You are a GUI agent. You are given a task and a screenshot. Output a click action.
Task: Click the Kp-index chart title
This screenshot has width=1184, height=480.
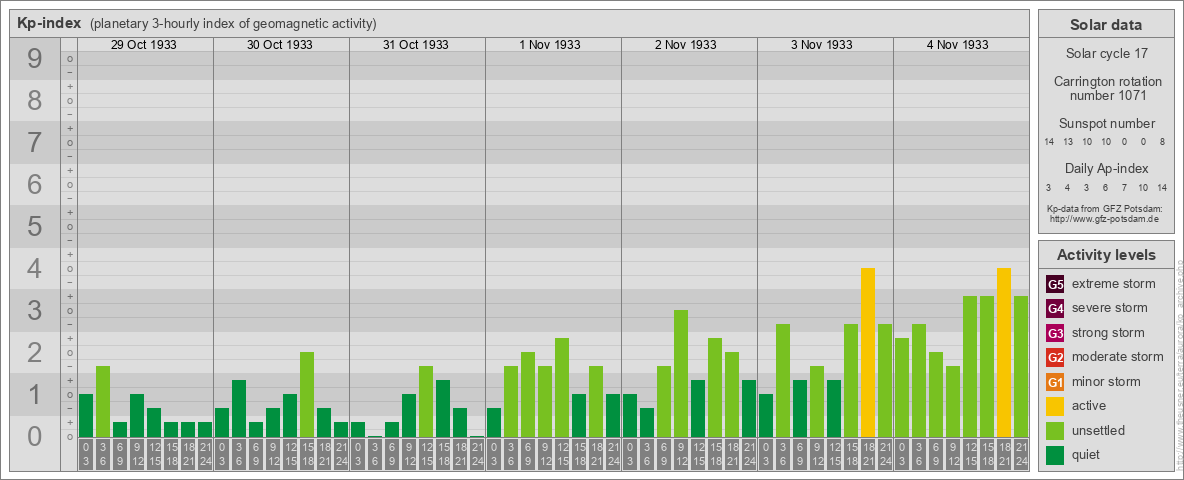coord(49,23)
